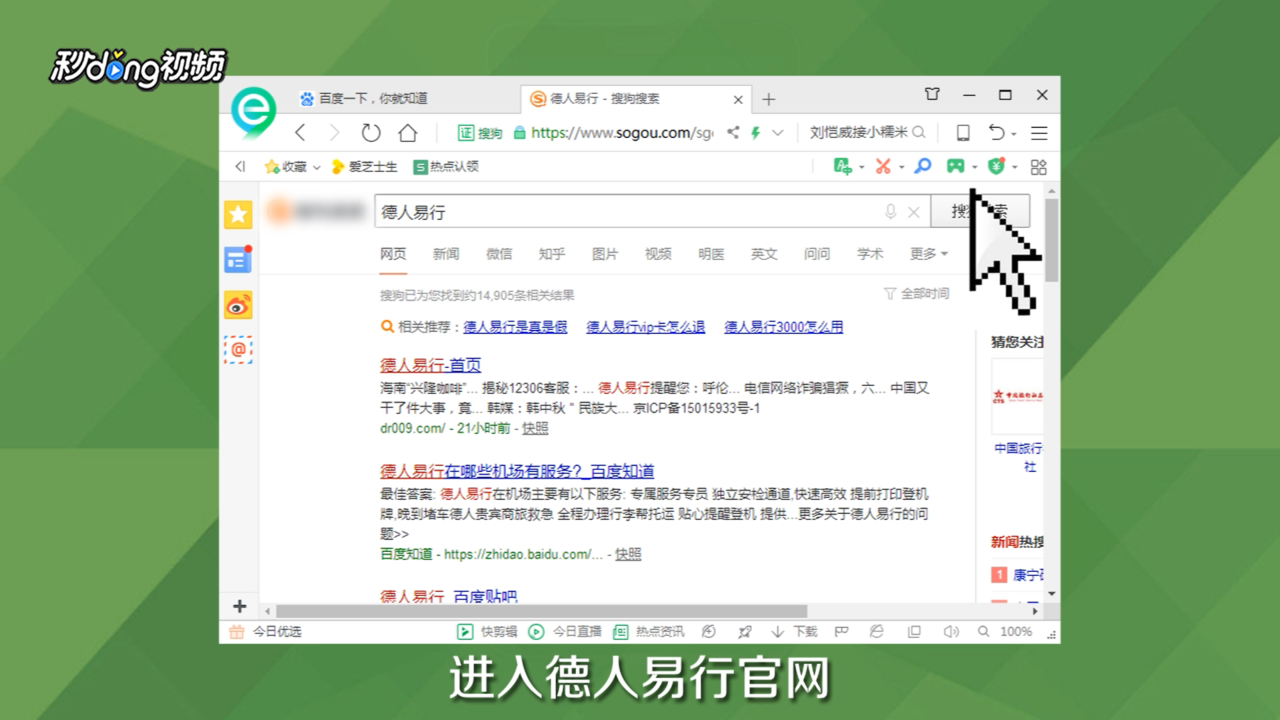Screen dimensions: 1280x720
Task: Click the green gamepad extension icon
Action: (x=956, y=166)
